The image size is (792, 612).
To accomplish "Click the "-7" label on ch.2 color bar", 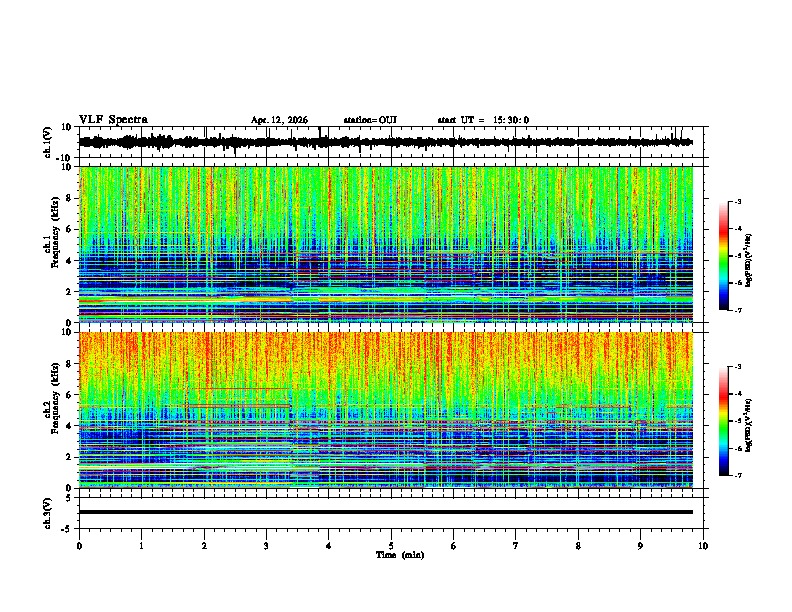I will 737,475.
